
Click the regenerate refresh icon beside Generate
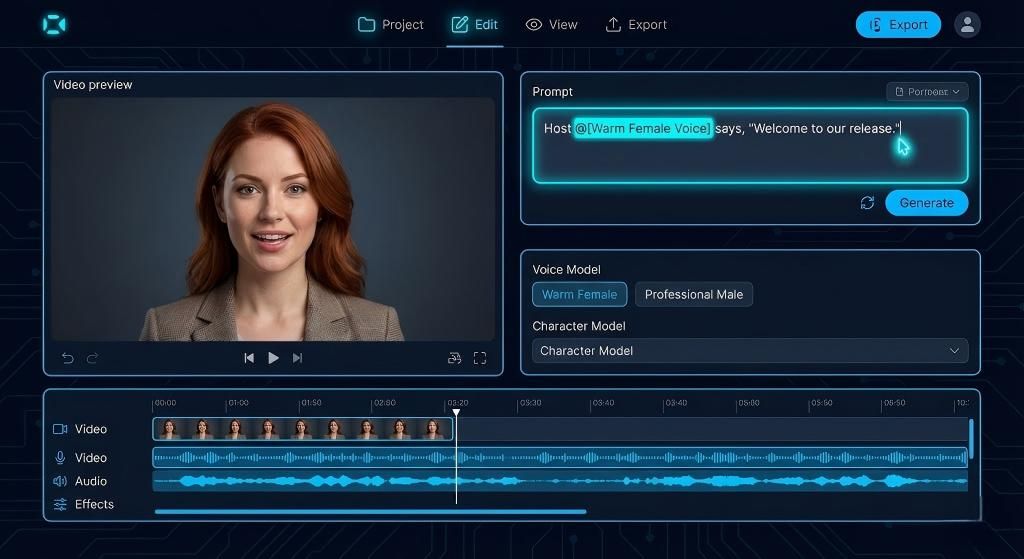coord(867,203)
